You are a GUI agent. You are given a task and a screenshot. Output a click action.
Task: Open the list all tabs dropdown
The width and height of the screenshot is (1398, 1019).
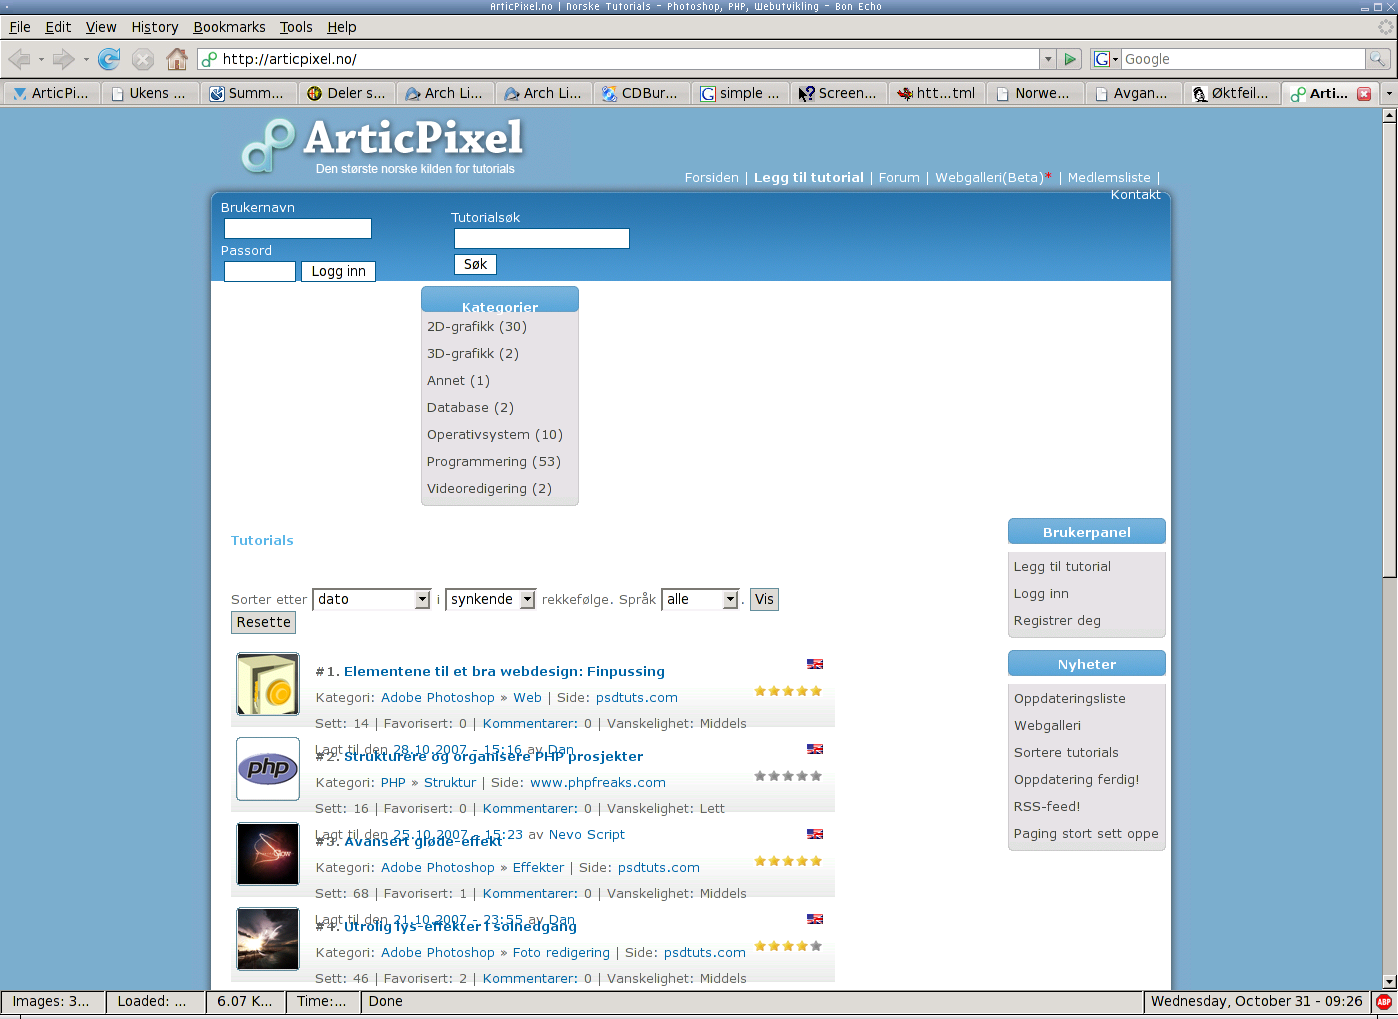click(1388, 93)
